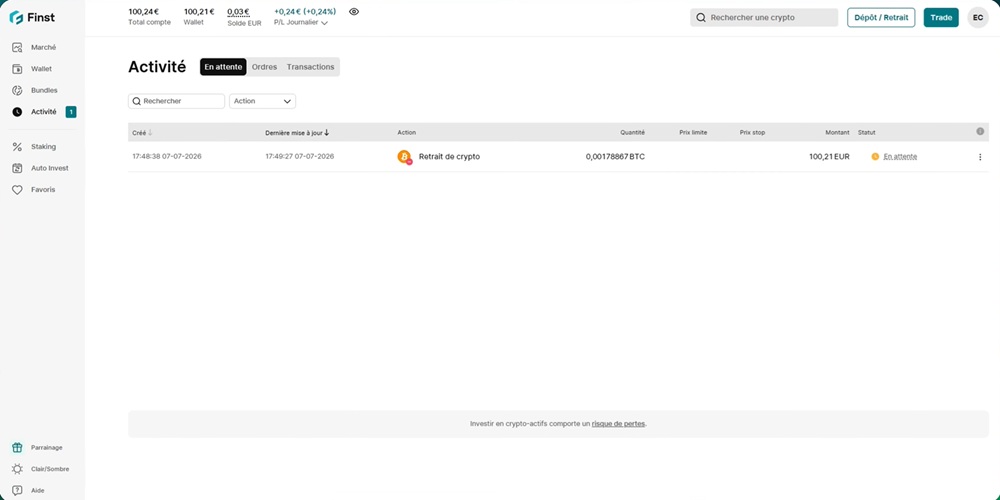This screenshot has height=500, width=1000.
Task: Open the Staking percent icon
Action: coord(17,147)
